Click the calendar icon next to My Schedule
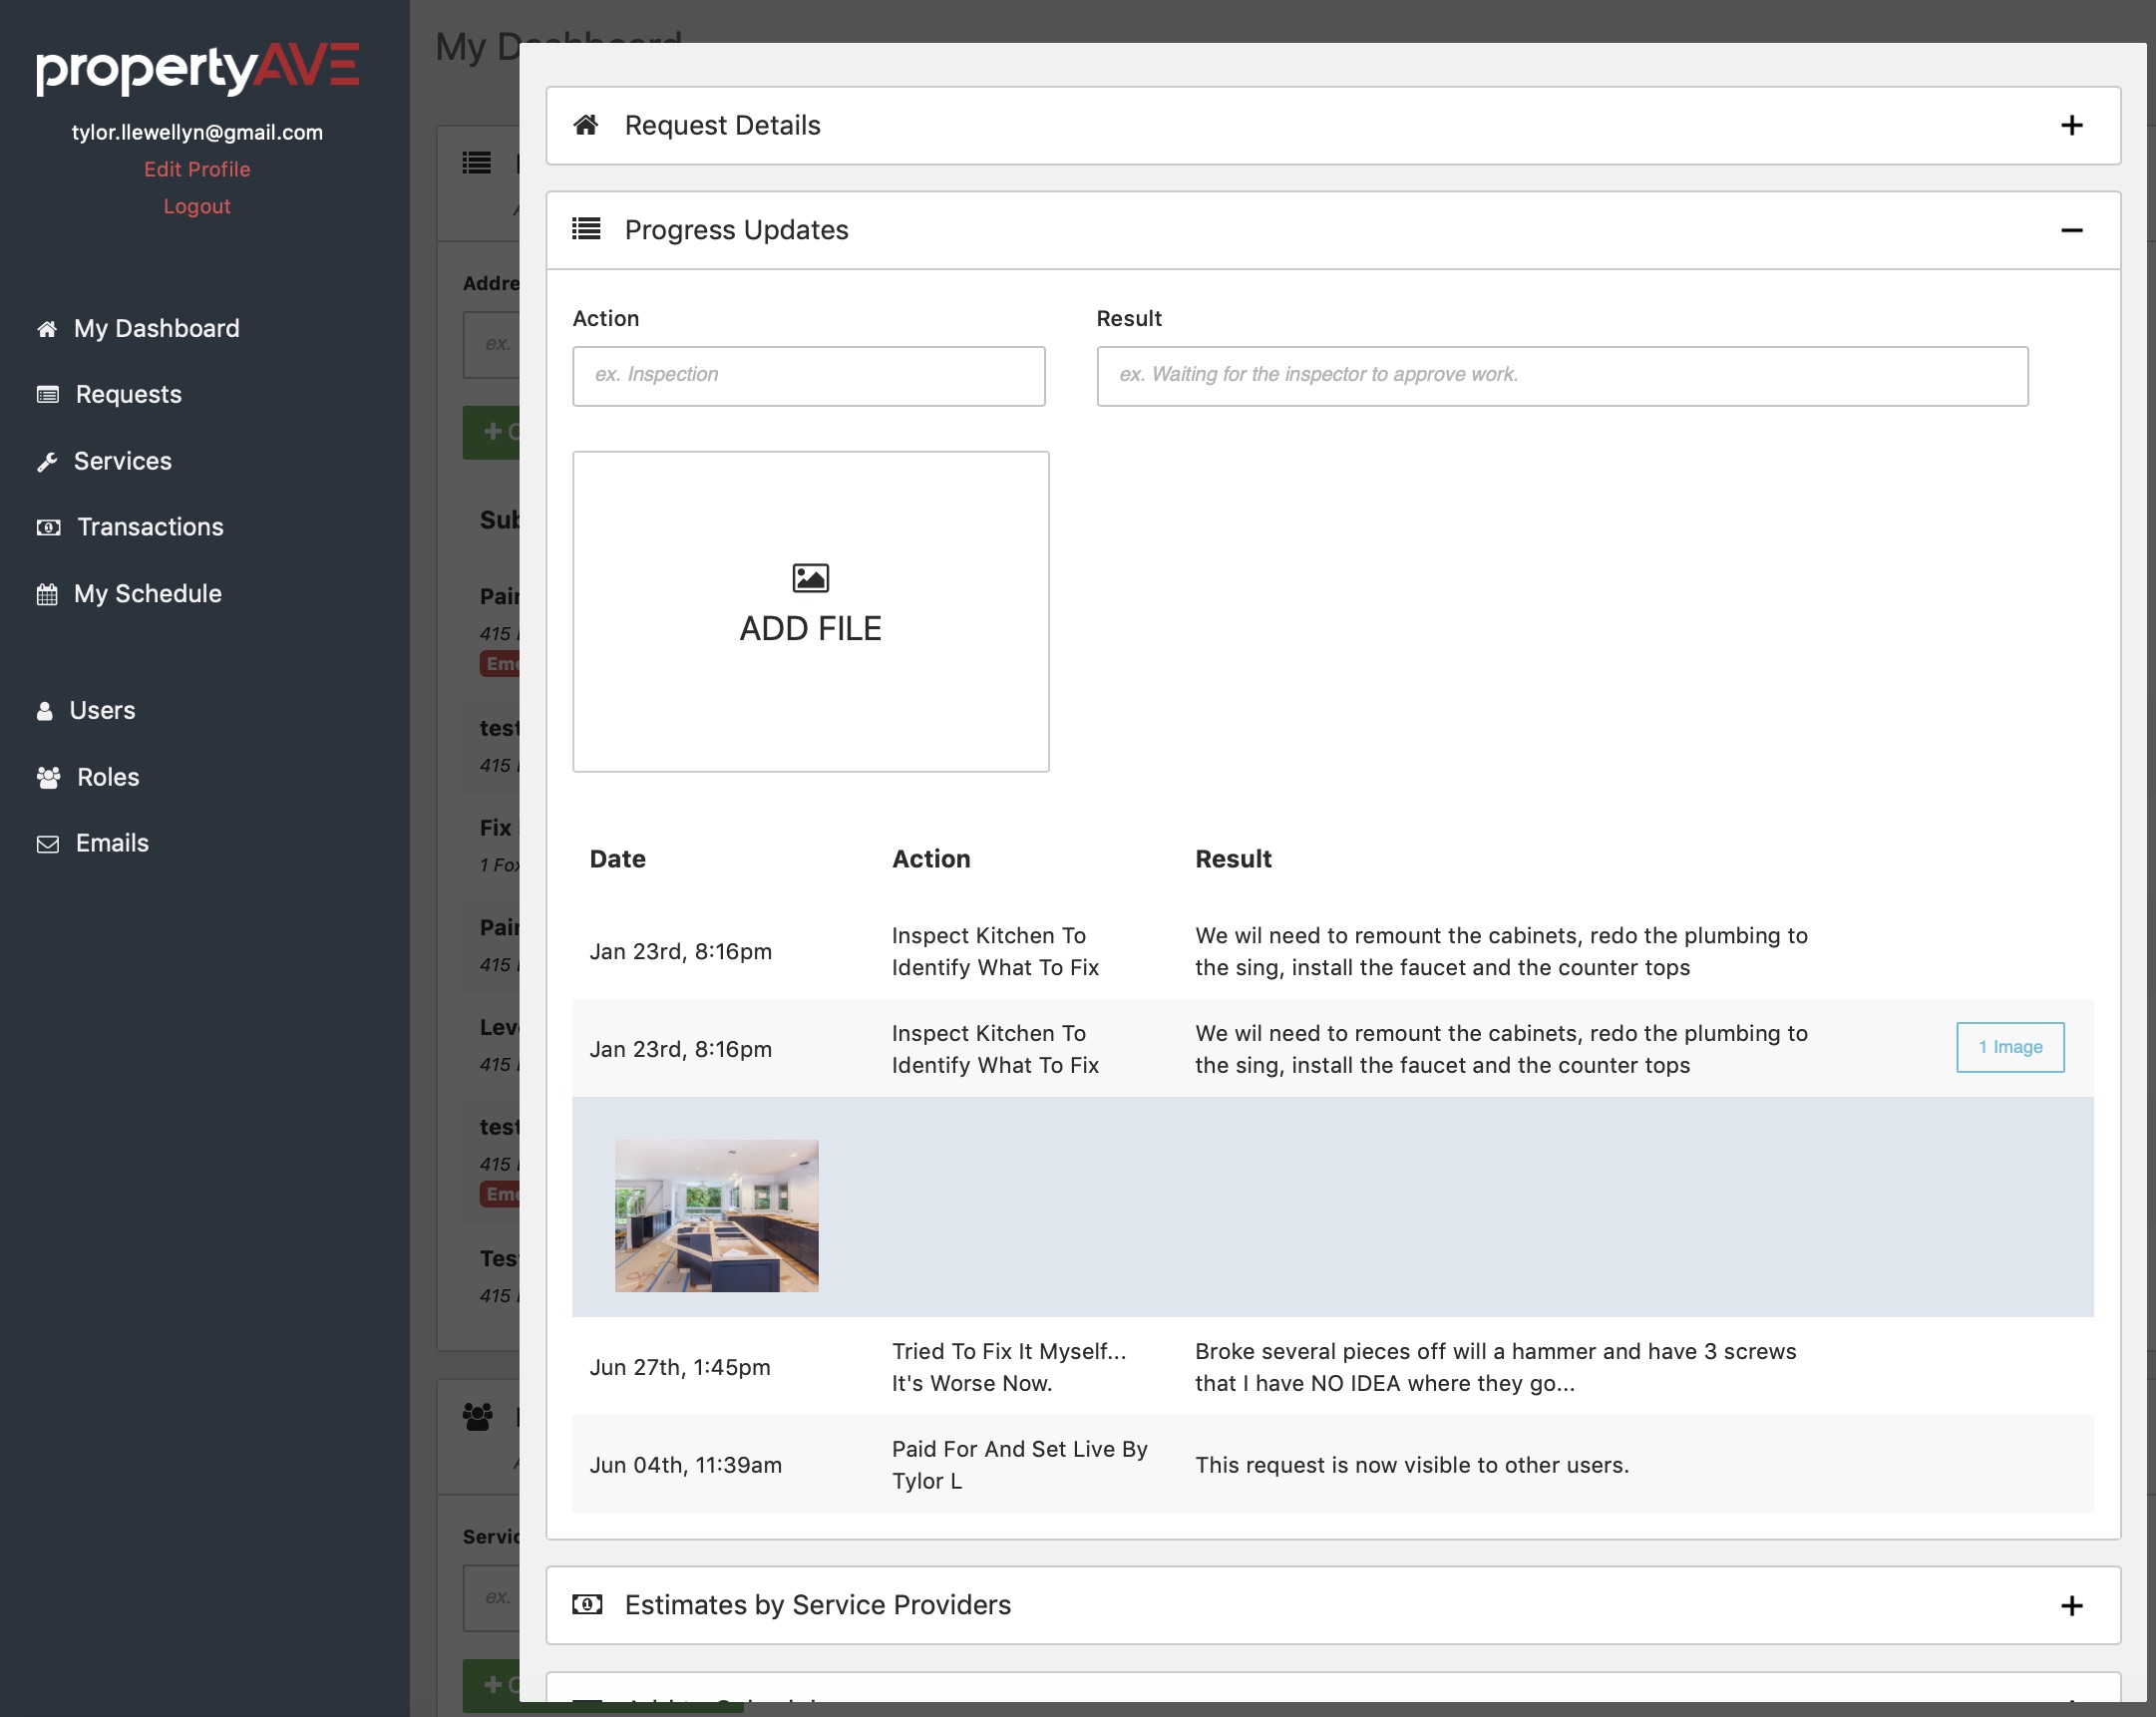The width and height of the screenshot is (2156, 1717). point(47,594)
